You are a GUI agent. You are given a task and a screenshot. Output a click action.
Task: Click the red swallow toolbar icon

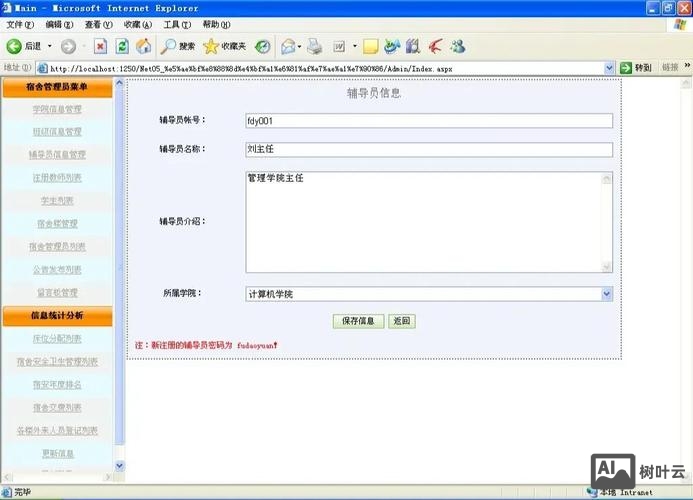coord(435,46)
